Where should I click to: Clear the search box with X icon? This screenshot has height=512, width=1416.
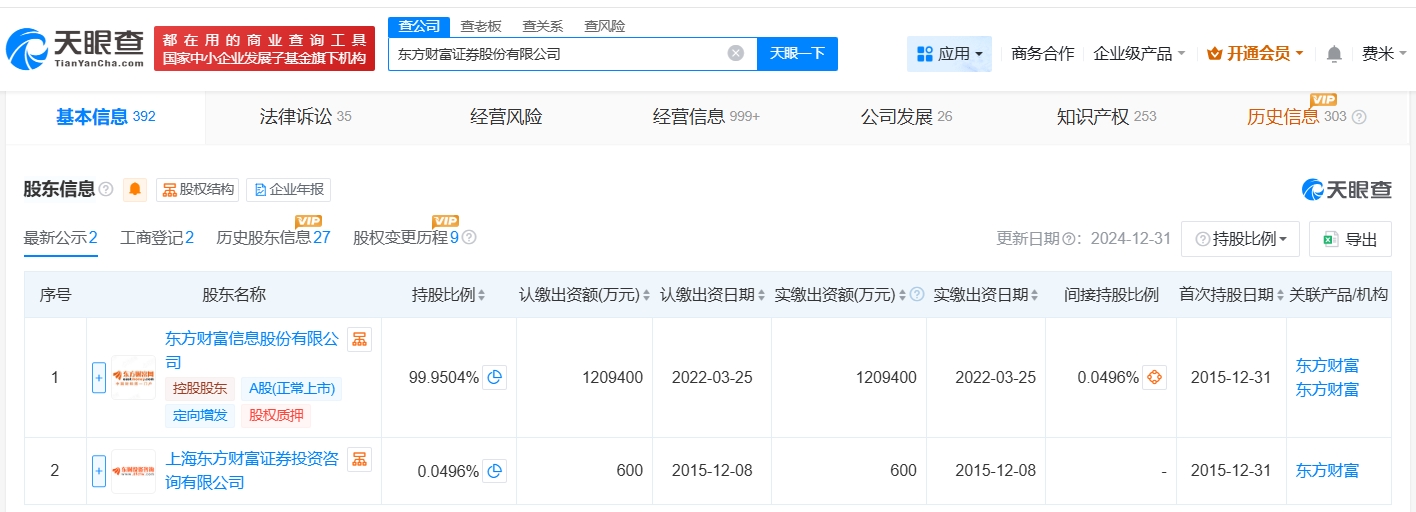[x=736, y=54]
